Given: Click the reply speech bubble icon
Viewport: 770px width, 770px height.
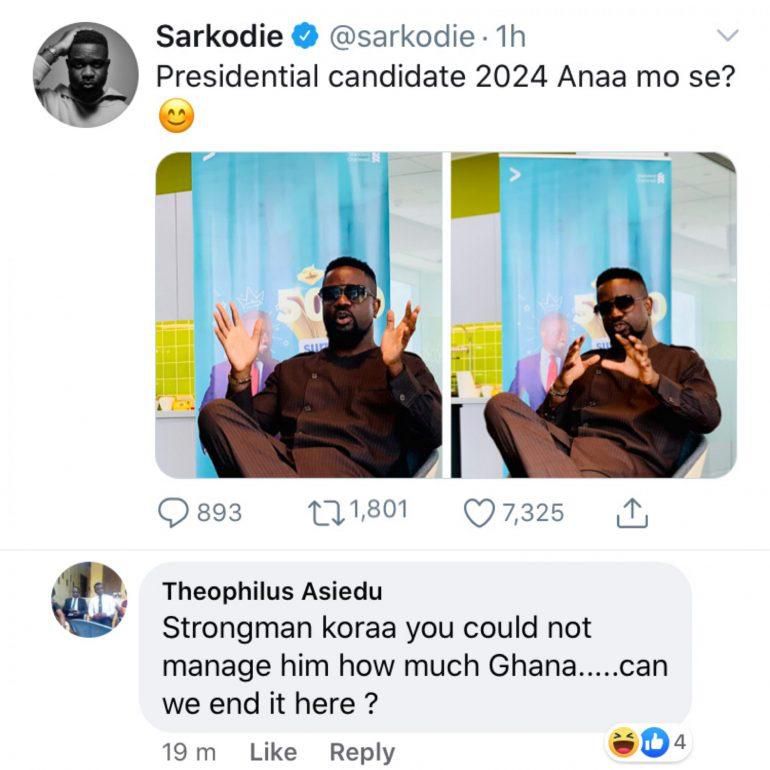Looking at the screenshot, I should tap(174, 513).
